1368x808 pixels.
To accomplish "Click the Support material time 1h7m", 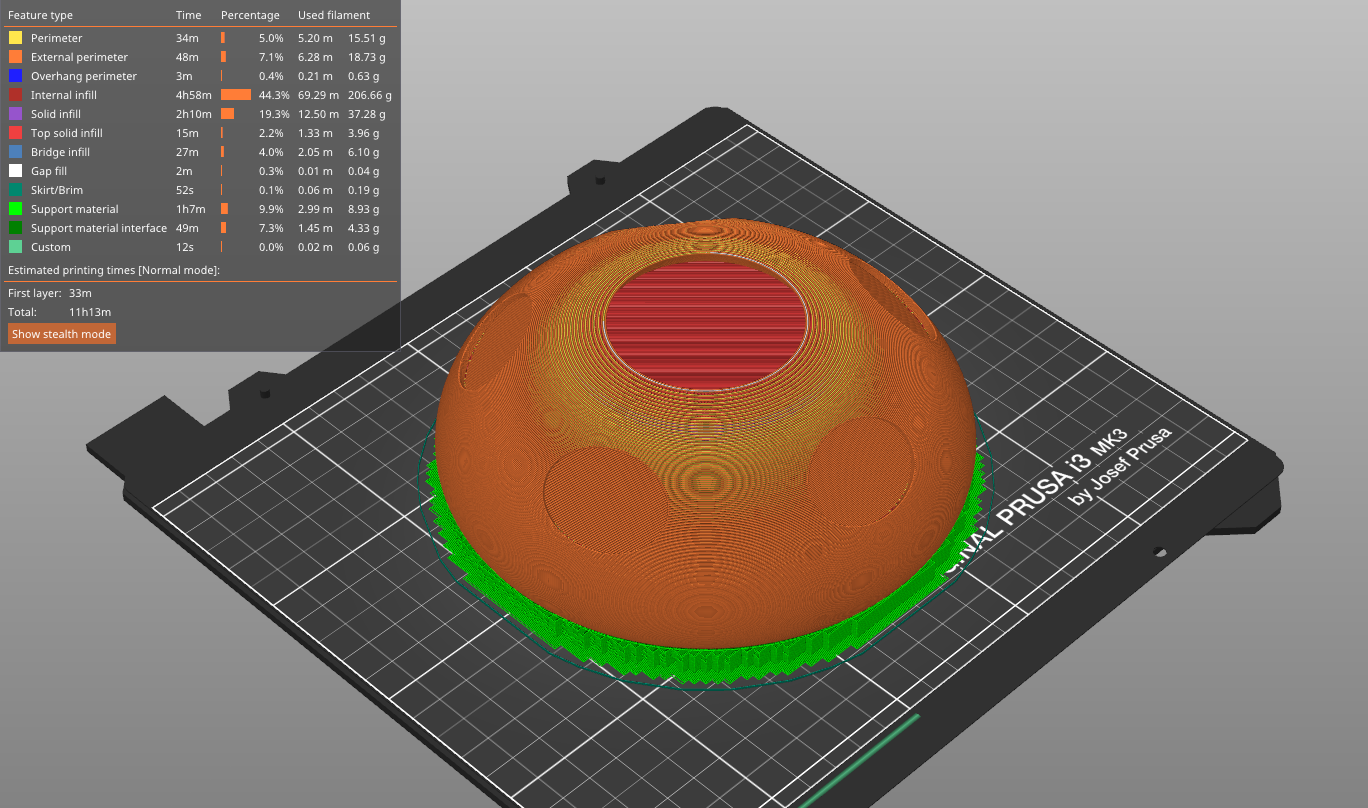I will (x=190, y=209).
